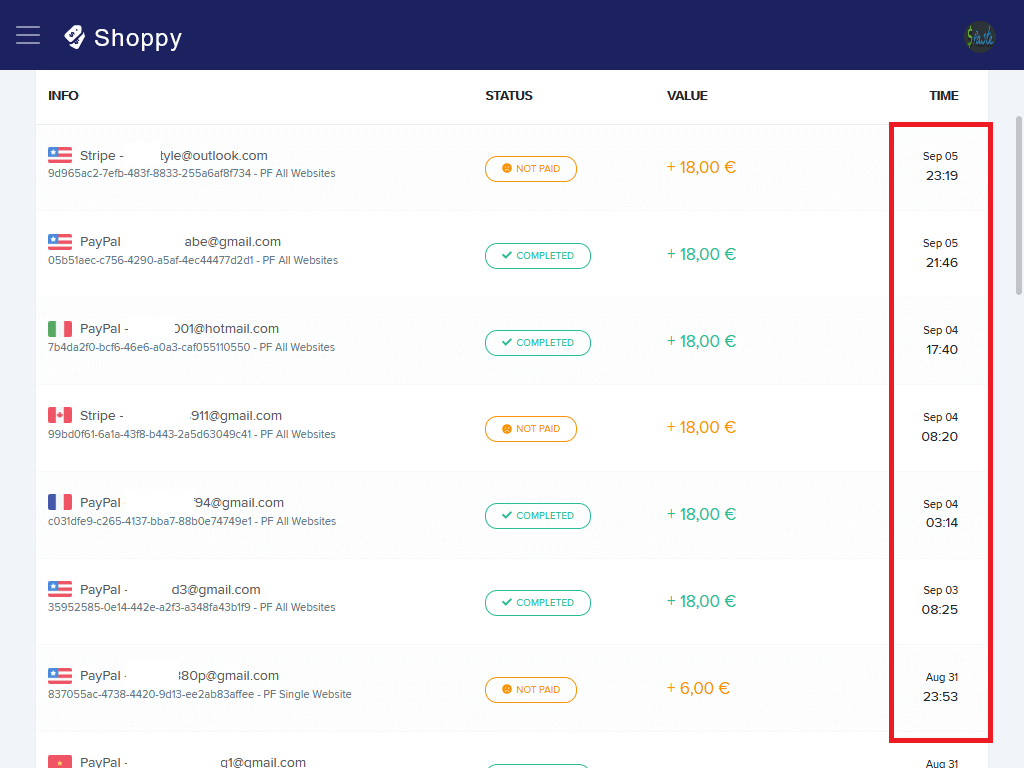Viewport: 1024px width, 768px height.
Task: Sort by the STATUS column header
Action: click(x=509, y=96)
